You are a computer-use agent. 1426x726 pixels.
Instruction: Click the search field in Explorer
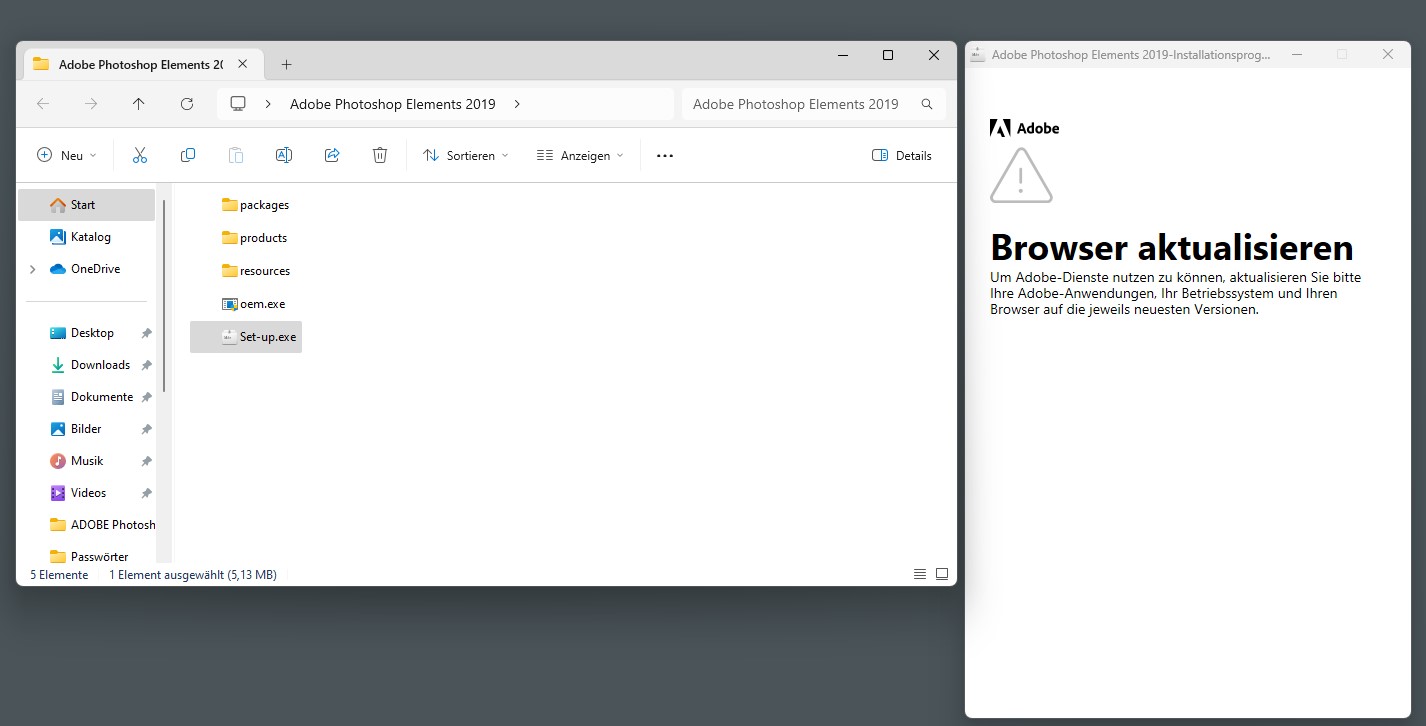pyautogui.click(x=813, y=104)
